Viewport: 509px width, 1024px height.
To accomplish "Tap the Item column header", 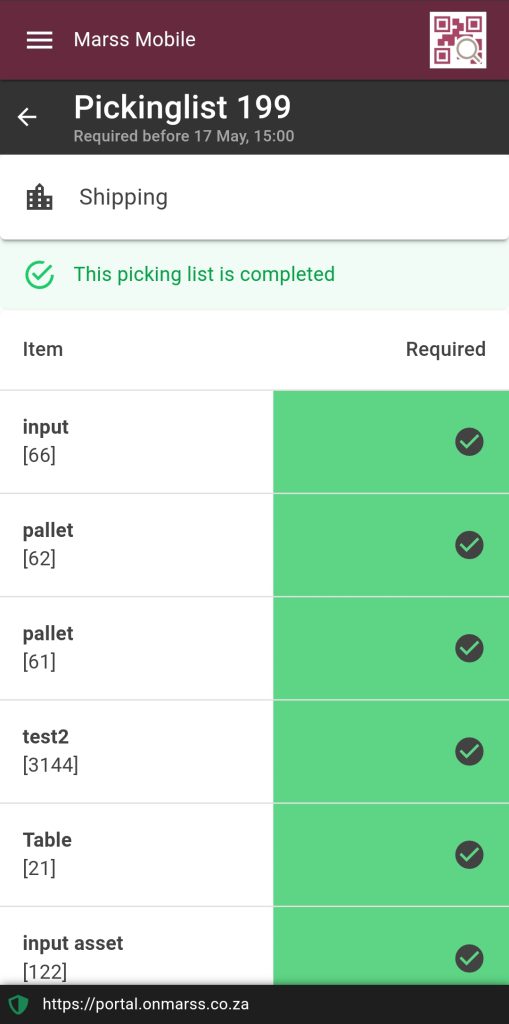I will click(43, 349).
